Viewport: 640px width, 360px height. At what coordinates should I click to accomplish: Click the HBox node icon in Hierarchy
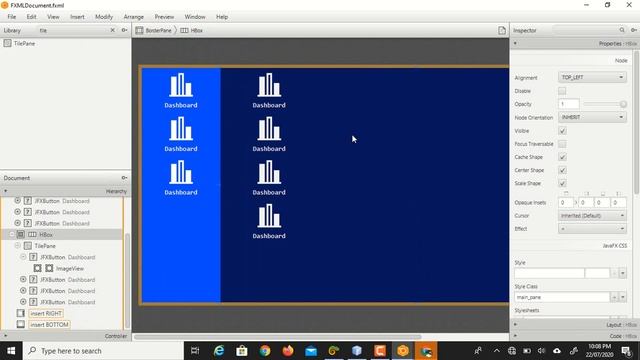click(x=32, y=235)
